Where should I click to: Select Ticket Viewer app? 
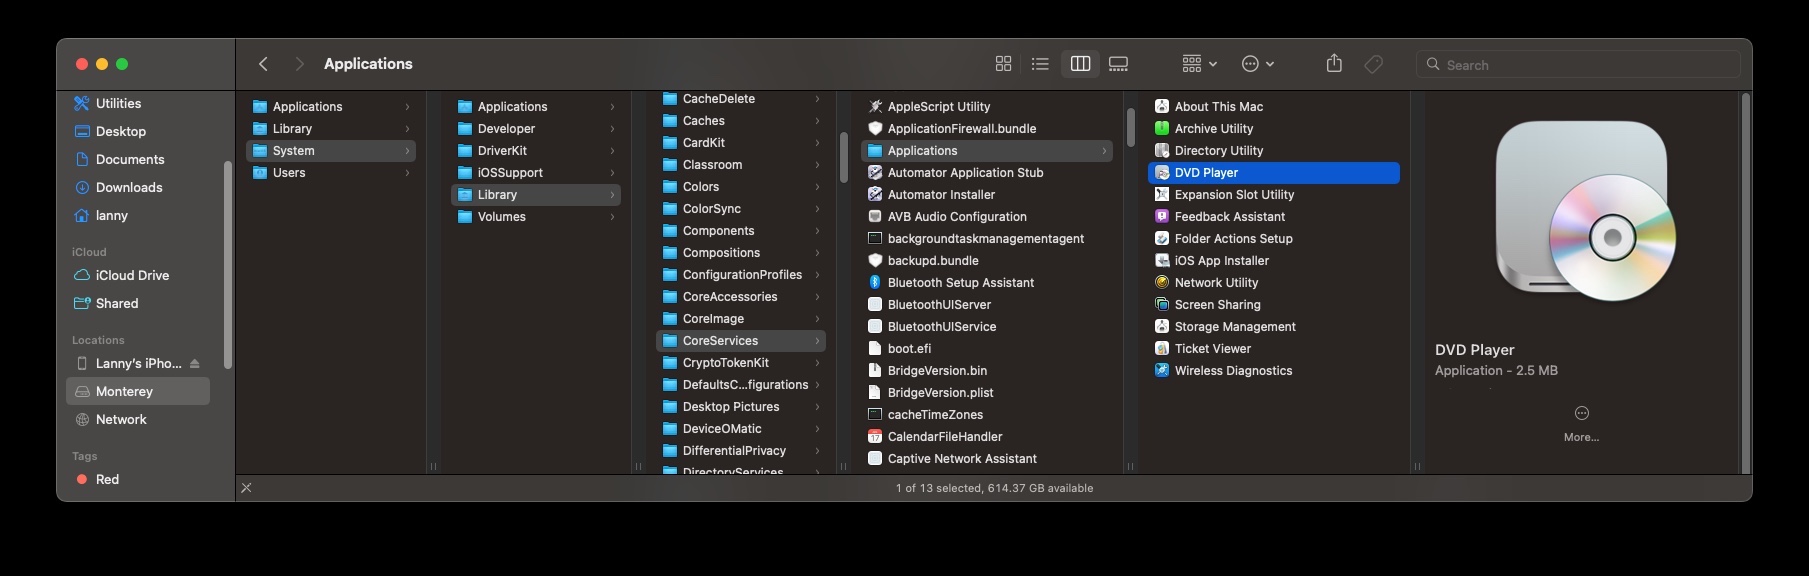(1274, 348)
